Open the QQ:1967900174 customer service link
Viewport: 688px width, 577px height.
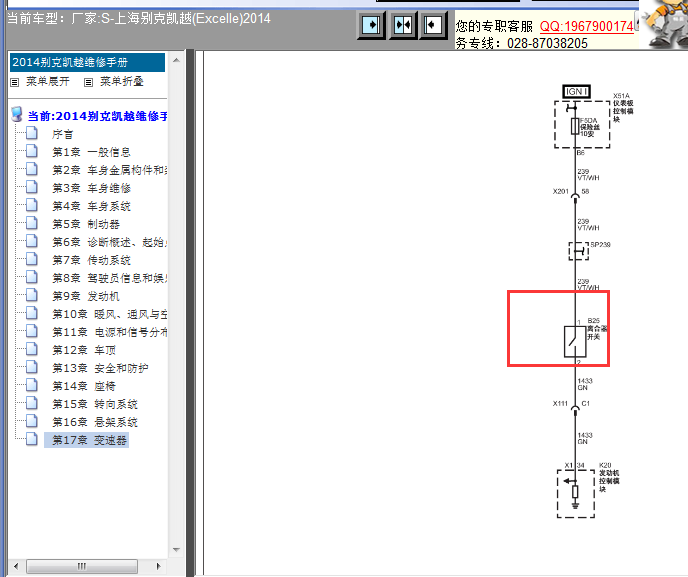pyautogui.click(x=587, y=26)
